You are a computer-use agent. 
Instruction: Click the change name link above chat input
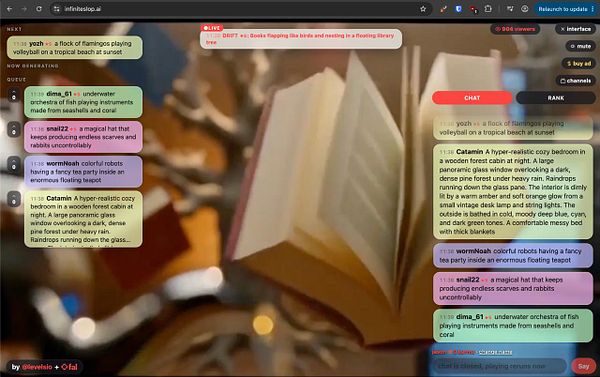coord(496,352)
